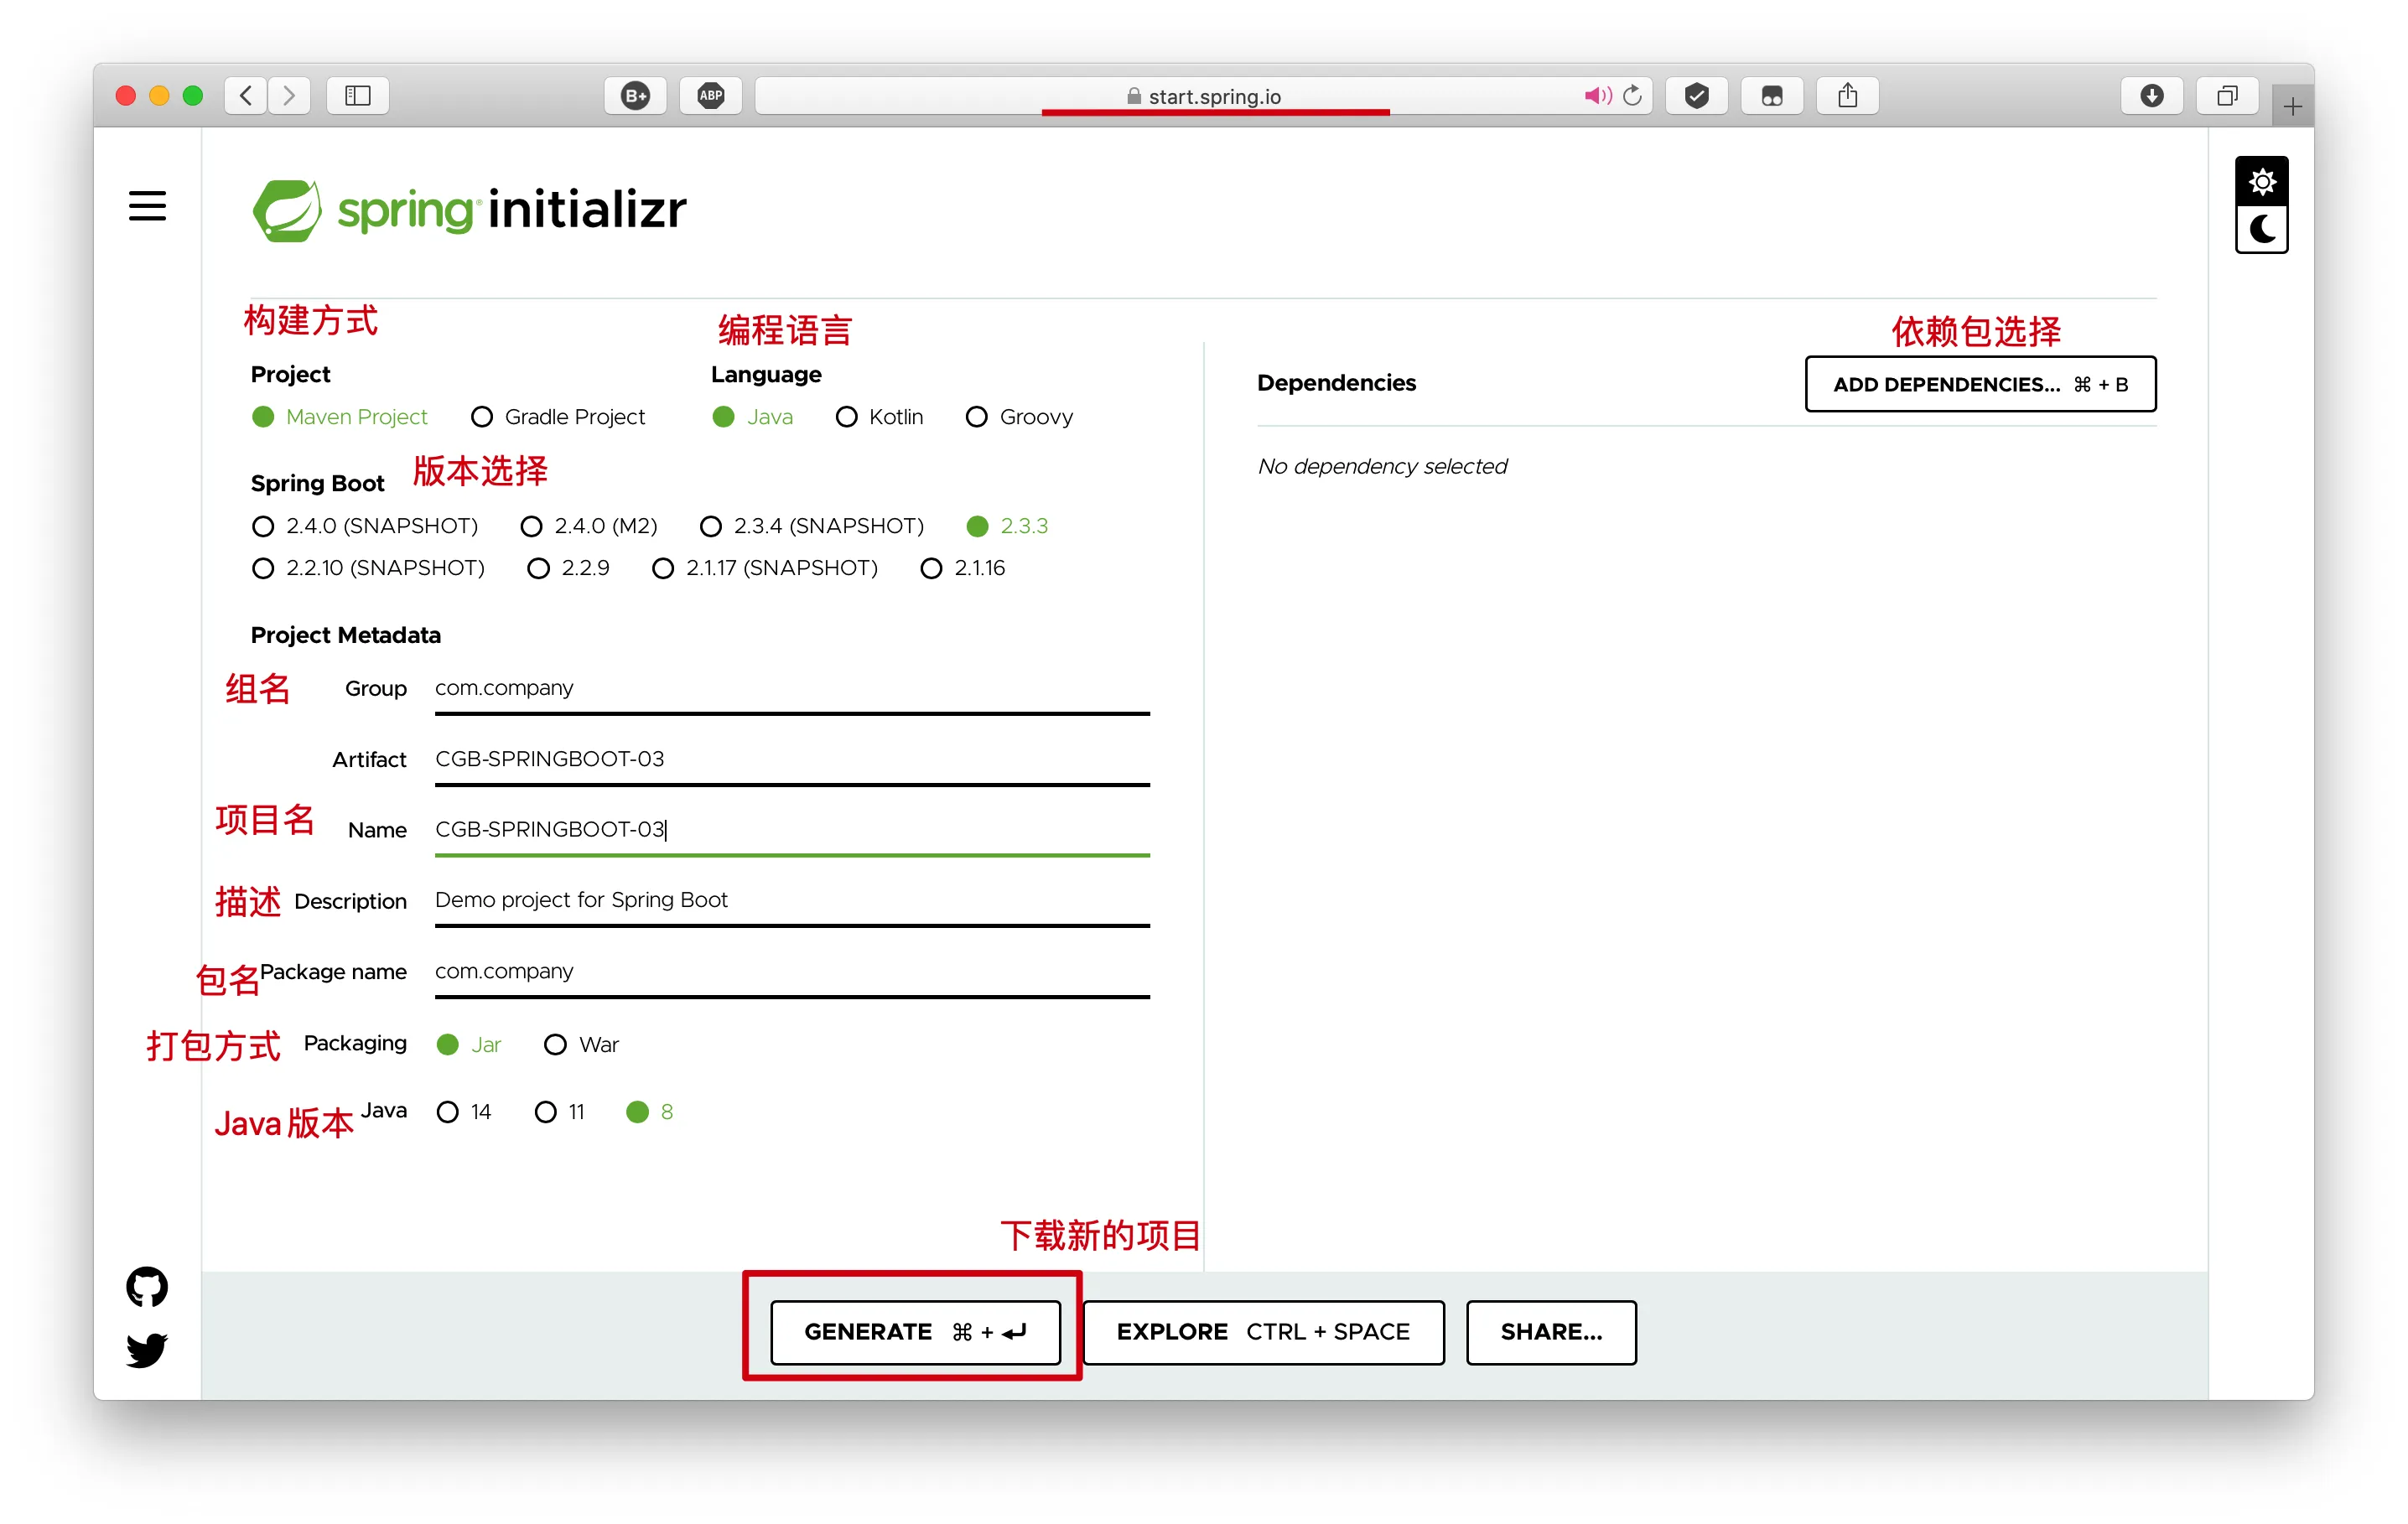The image size is (2408, 1524).
Task: Choose Java as the language
Action: click(753, 417)
